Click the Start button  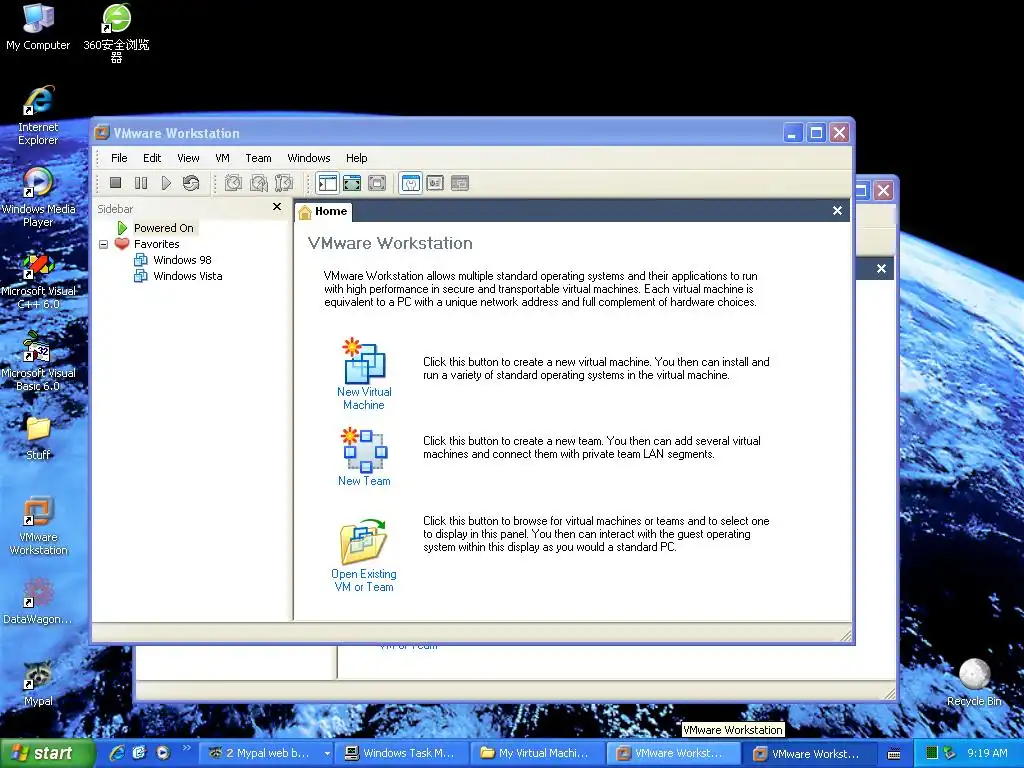46,754
